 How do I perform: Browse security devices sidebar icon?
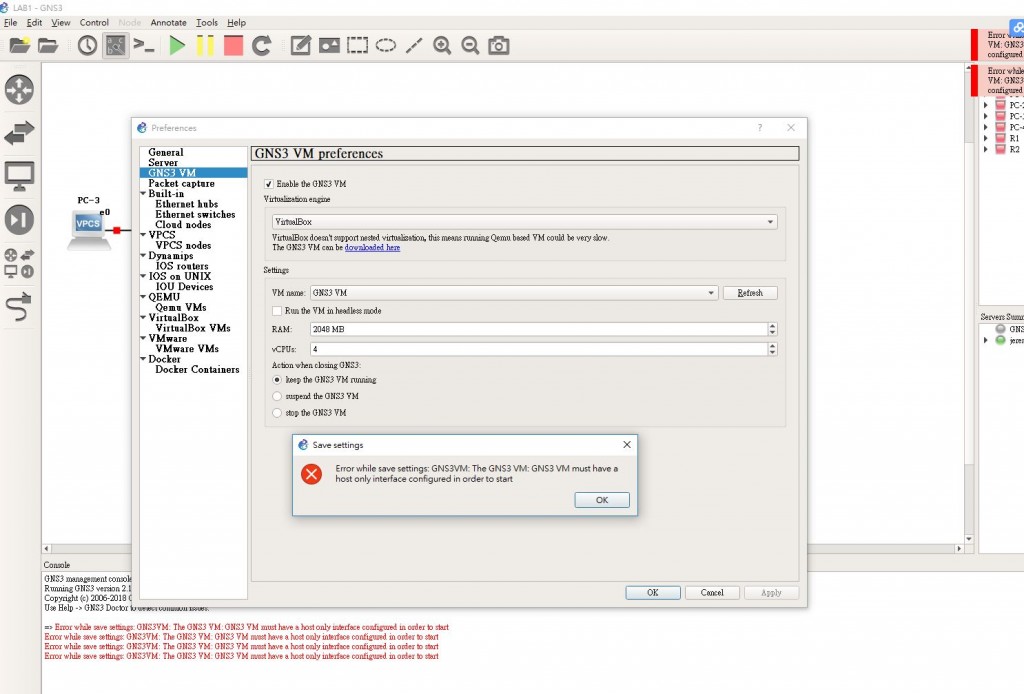(x=20, y=220)
